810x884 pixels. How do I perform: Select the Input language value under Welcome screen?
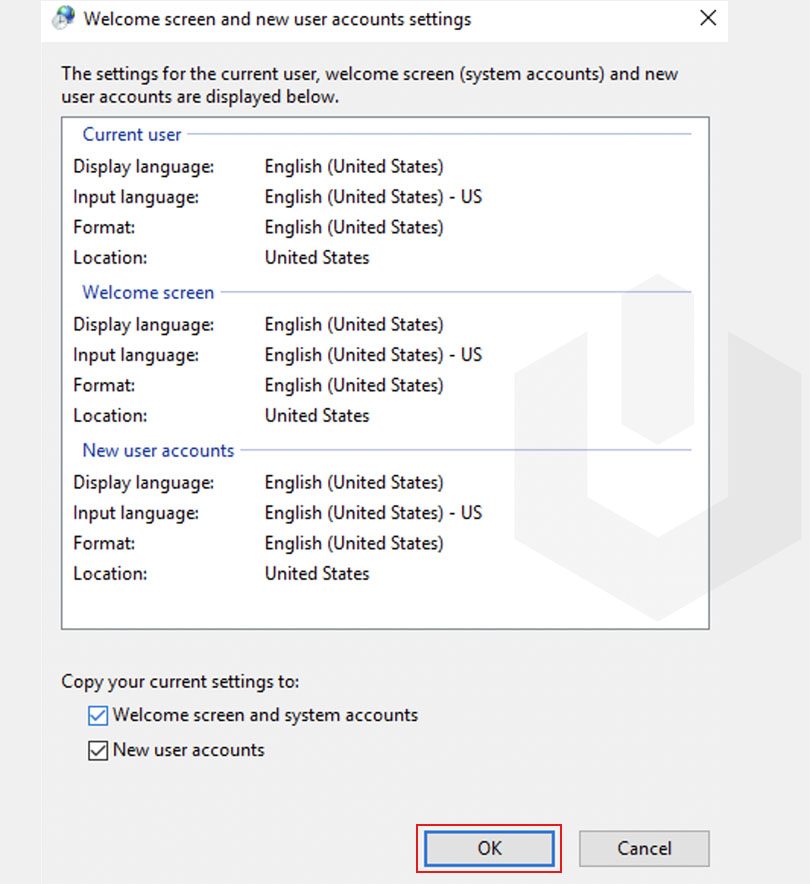pyautogui.click(x=373, y=355)
